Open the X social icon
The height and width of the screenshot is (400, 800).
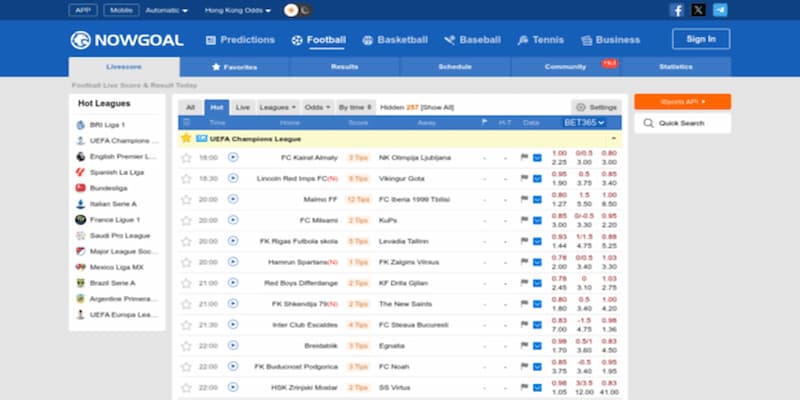click(698, 10)
